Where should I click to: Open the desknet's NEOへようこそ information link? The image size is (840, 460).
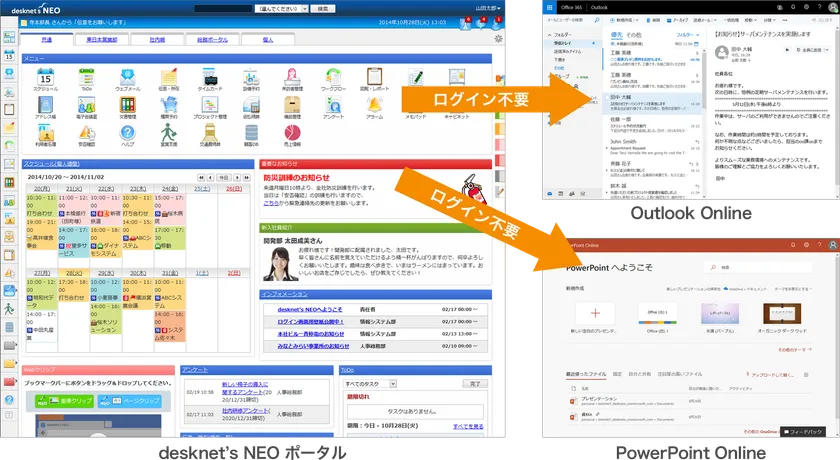pos(310,309)
